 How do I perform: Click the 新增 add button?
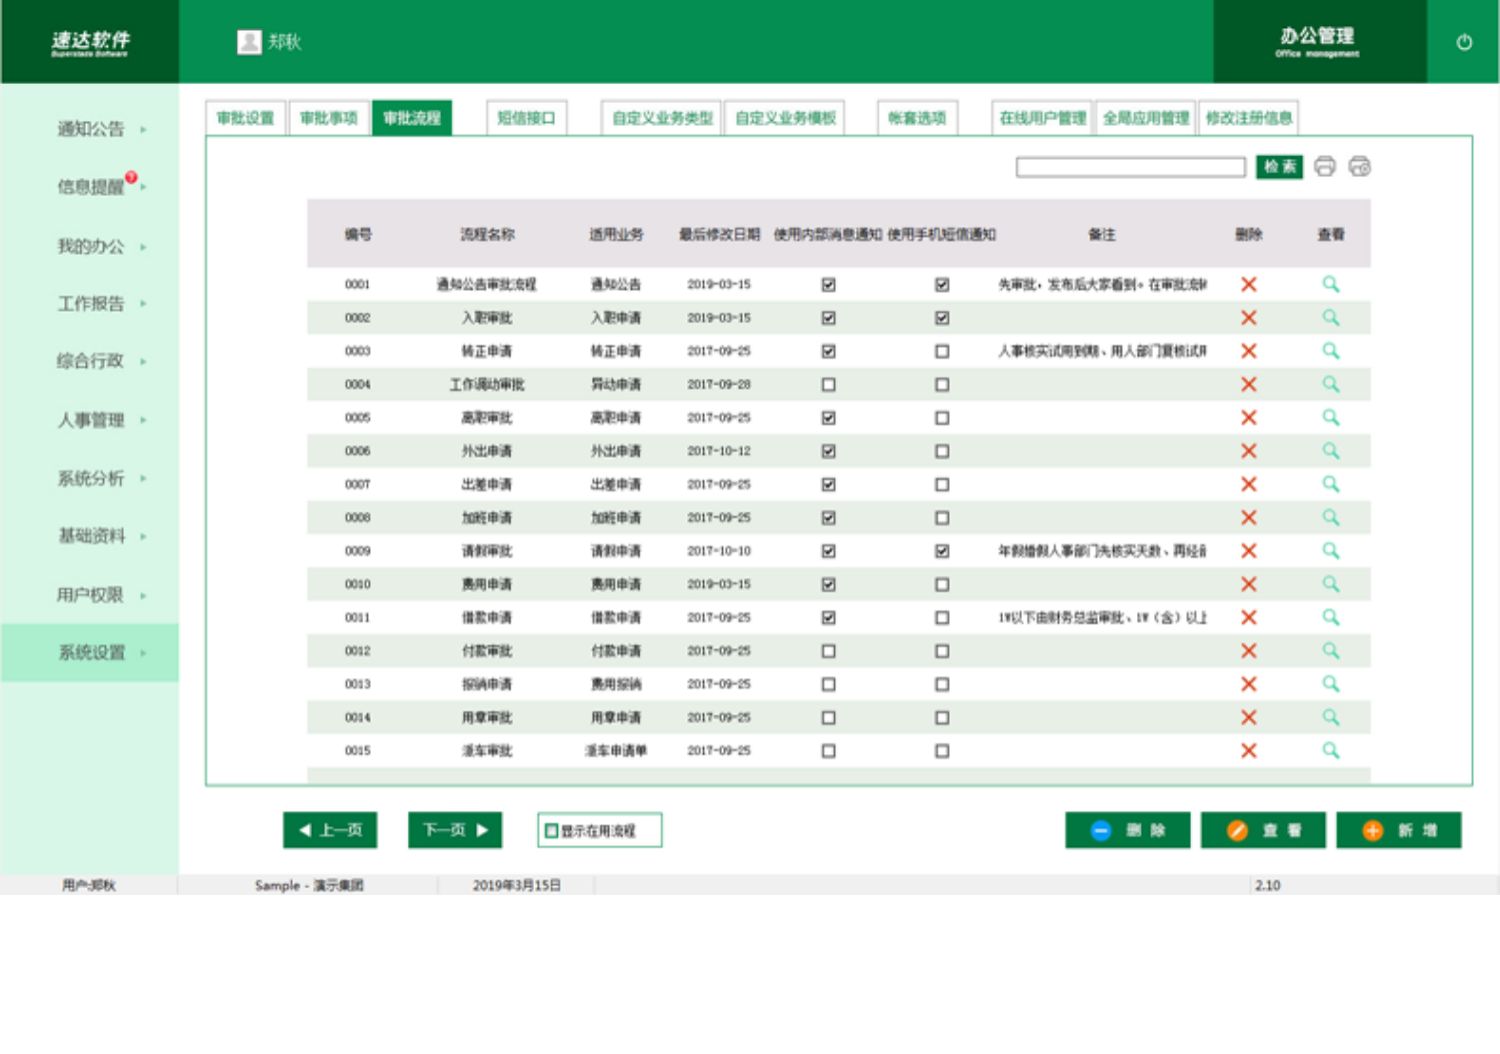1399,830
